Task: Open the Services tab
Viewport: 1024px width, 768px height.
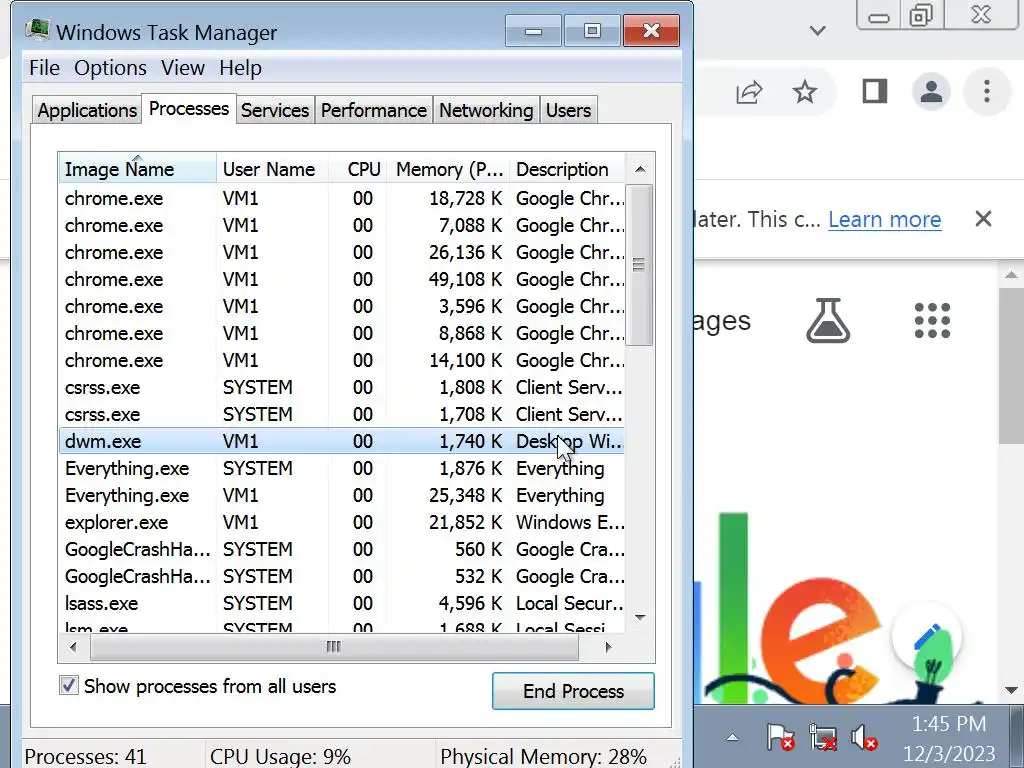Action: (x=275, y=110)
